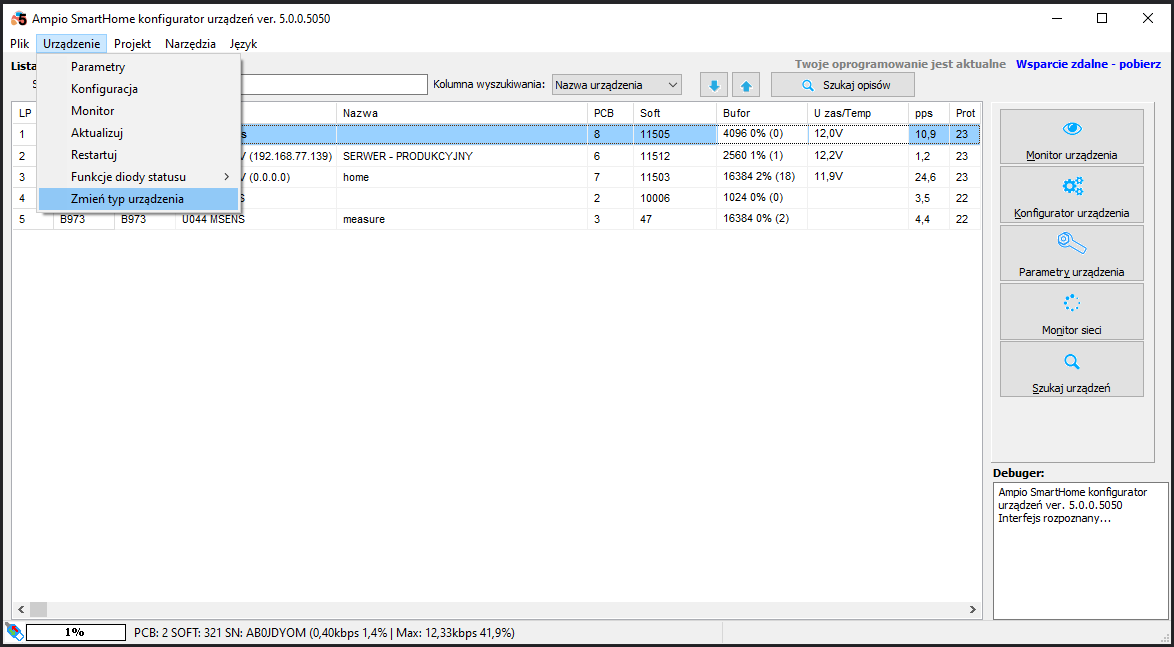The height and width of the screenshot is (647, 1174).
Task: Sort by the Soft column header
Action: click(675, 112)
